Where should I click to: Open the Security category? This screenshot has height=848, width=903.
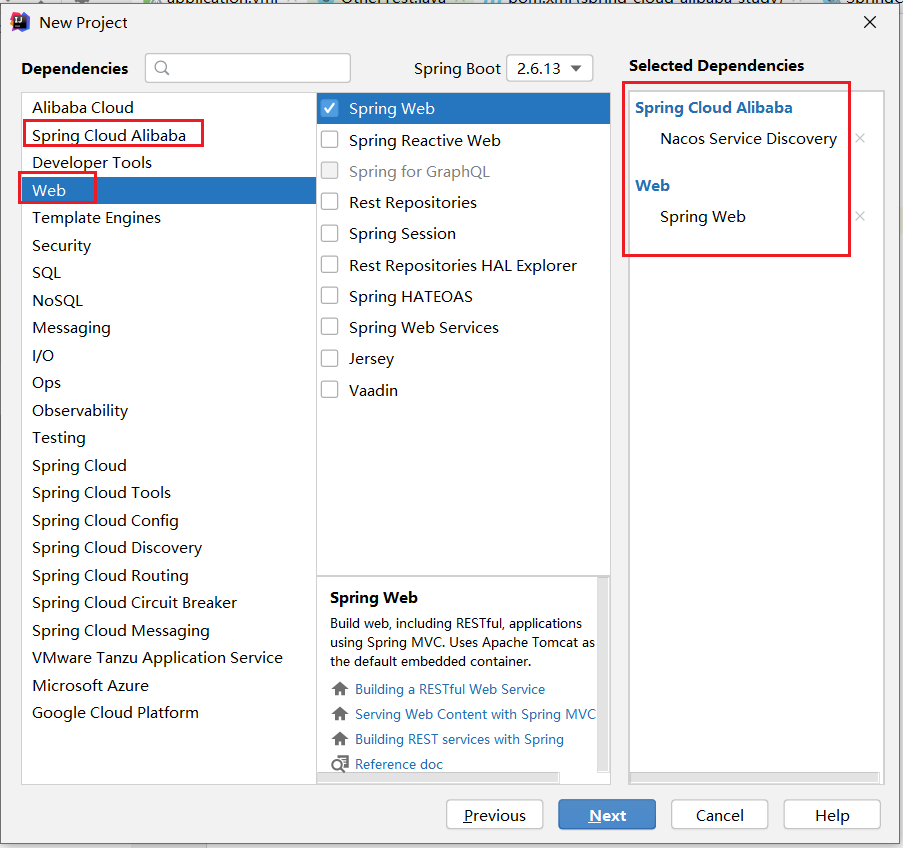tap(169, 245)
